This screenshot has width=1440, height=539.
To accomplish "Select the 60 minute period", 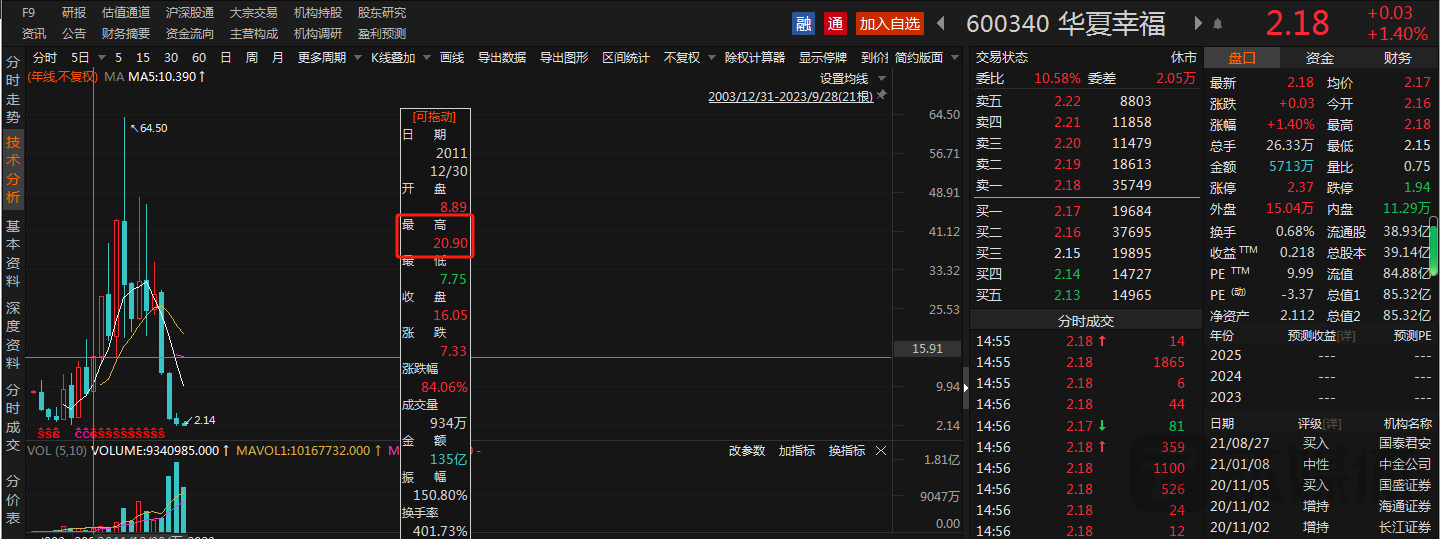I will tap(199, 58).
